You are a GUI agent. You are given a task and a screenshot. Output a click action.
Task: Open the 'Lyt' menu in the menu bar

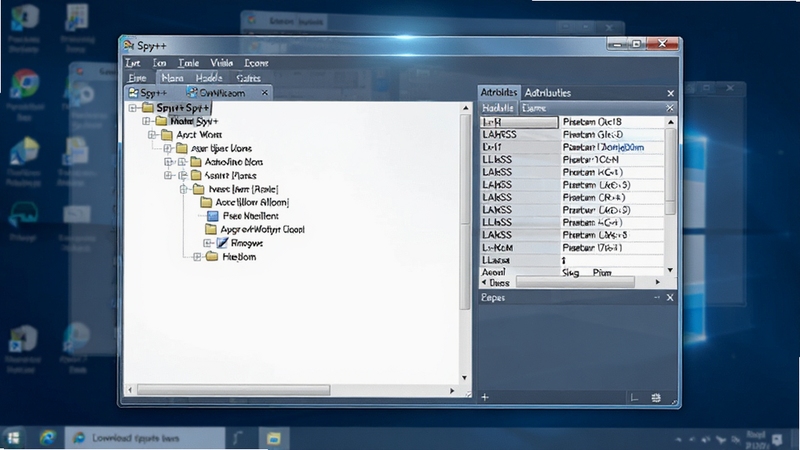coord(133,63)
